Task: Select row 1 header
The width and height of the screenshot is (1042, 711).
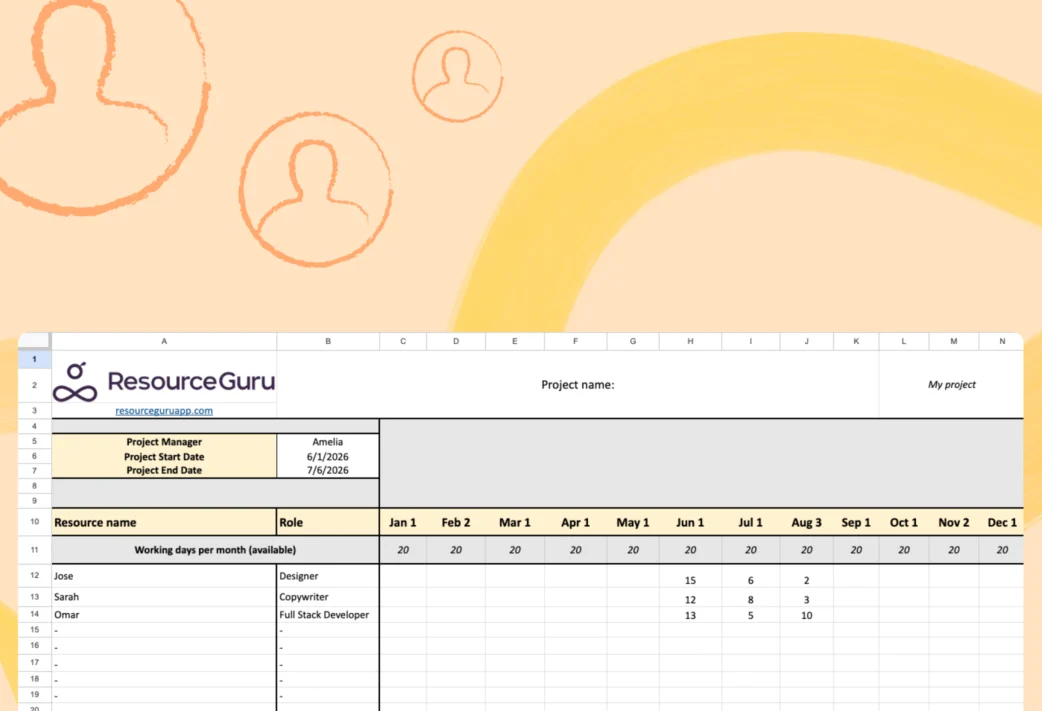Action: pyautogui.click(x=35, y=359)
